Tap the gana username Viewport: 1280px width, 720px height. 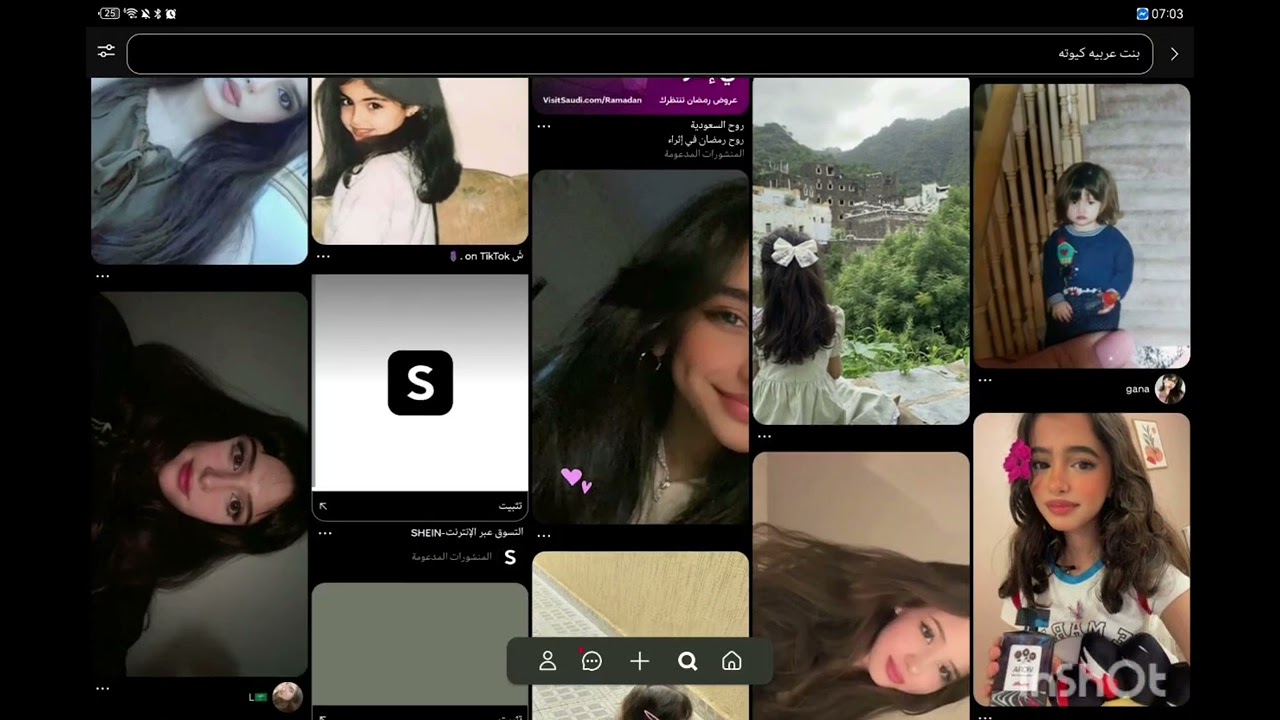click(x=1137, y=389)
